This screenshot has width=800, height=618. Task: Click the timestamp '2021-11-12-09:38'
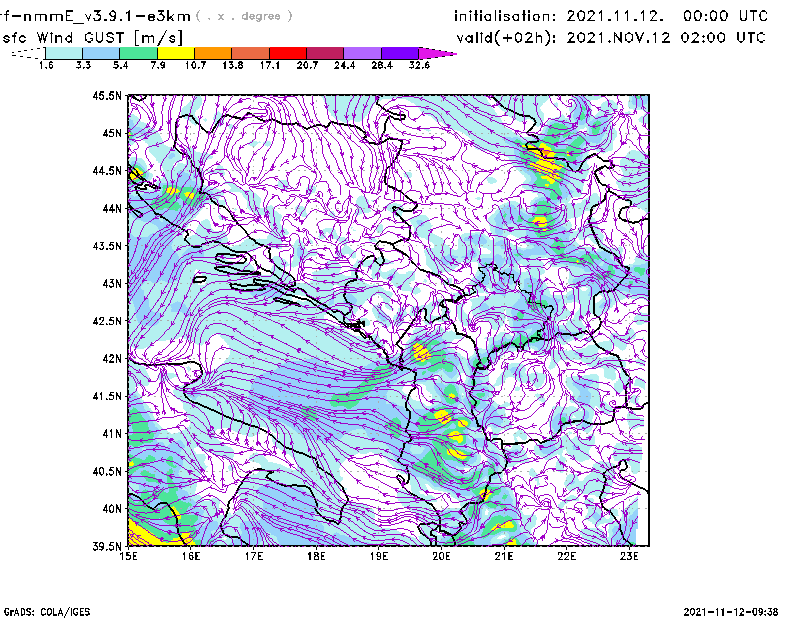[731, 612]
